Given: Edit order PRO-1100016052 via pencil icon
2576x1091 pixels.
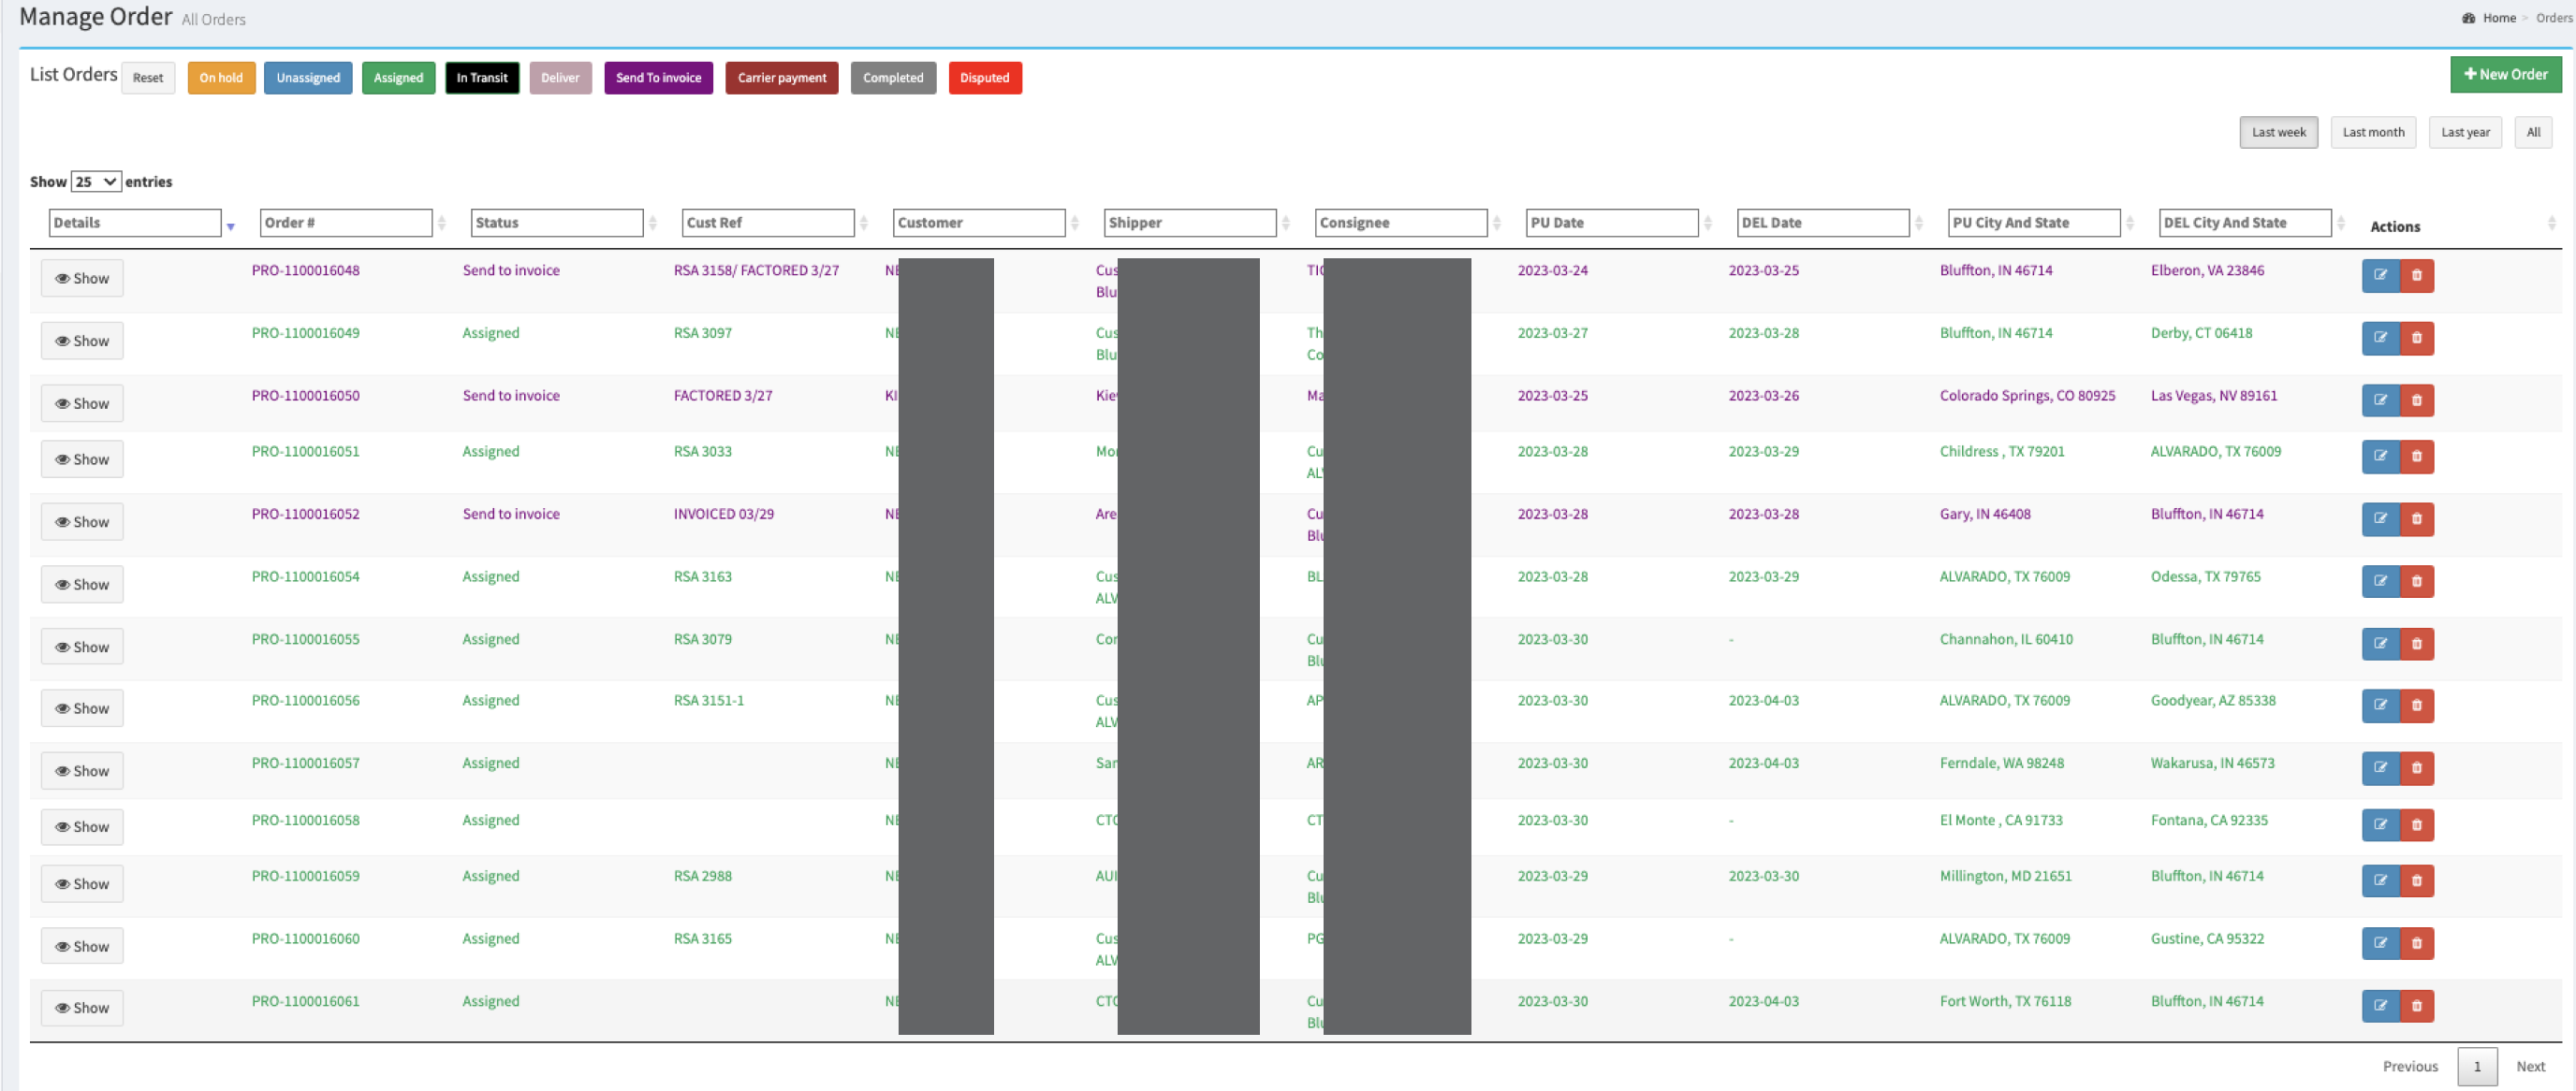Looking at the screenshot, I should pyautogui.click(x=2380, y=519).
